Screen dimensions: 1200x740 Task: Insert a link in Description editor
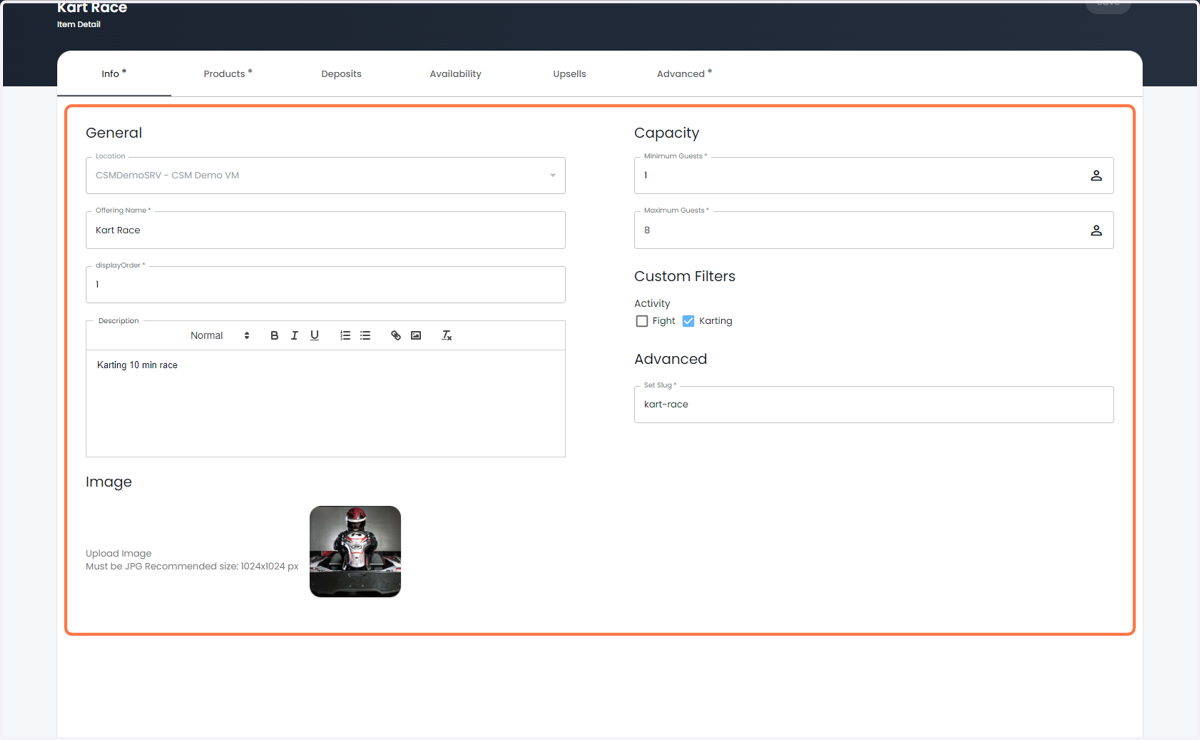point(396,336)
